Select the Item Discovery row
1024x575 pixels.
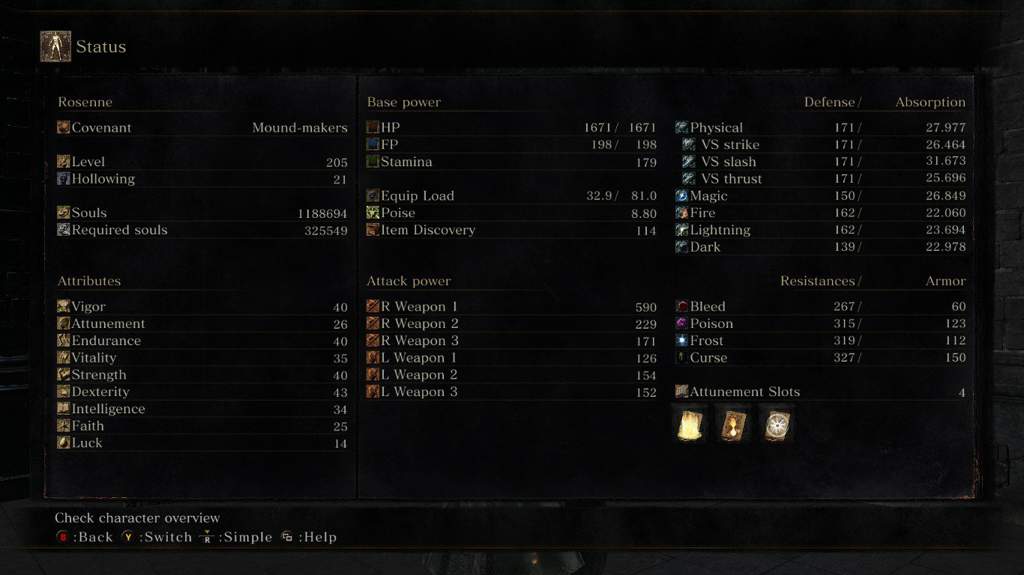(511, 229)
